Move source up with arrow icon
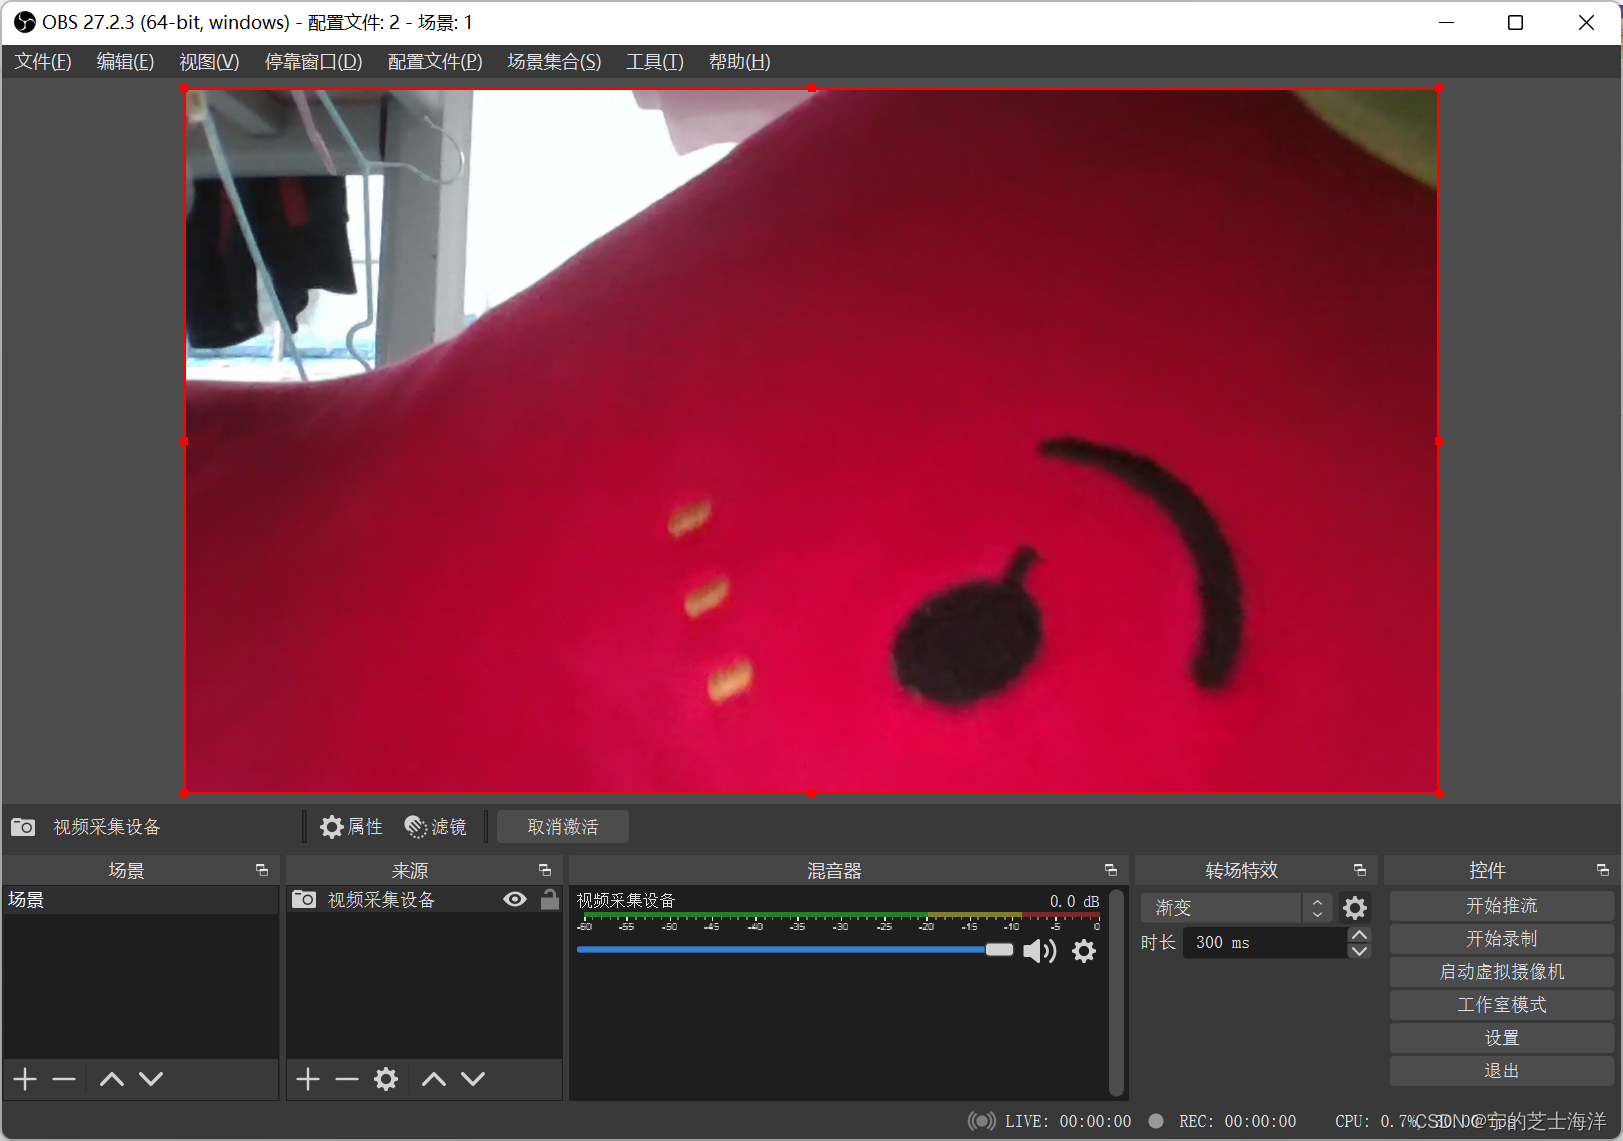The height and width of the screenshot is (1141, 1623). click(434, 1079)
